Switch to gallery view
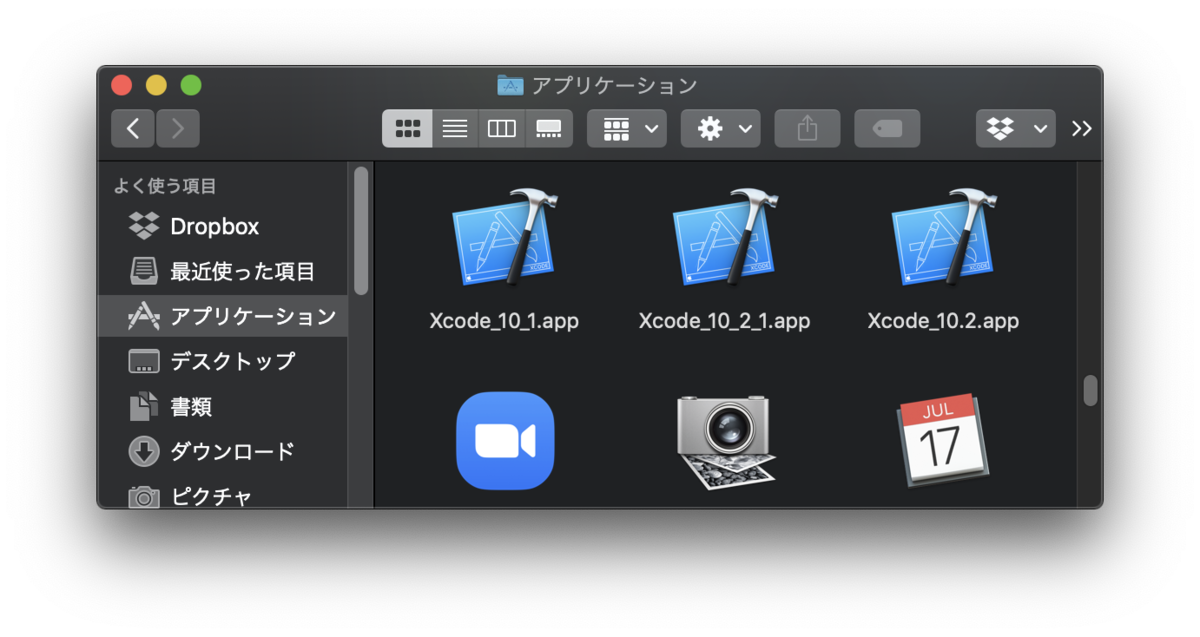Image resolution: width=1200 pixels, height=637 pixels. pyautogui.click(x=549, y=128)
